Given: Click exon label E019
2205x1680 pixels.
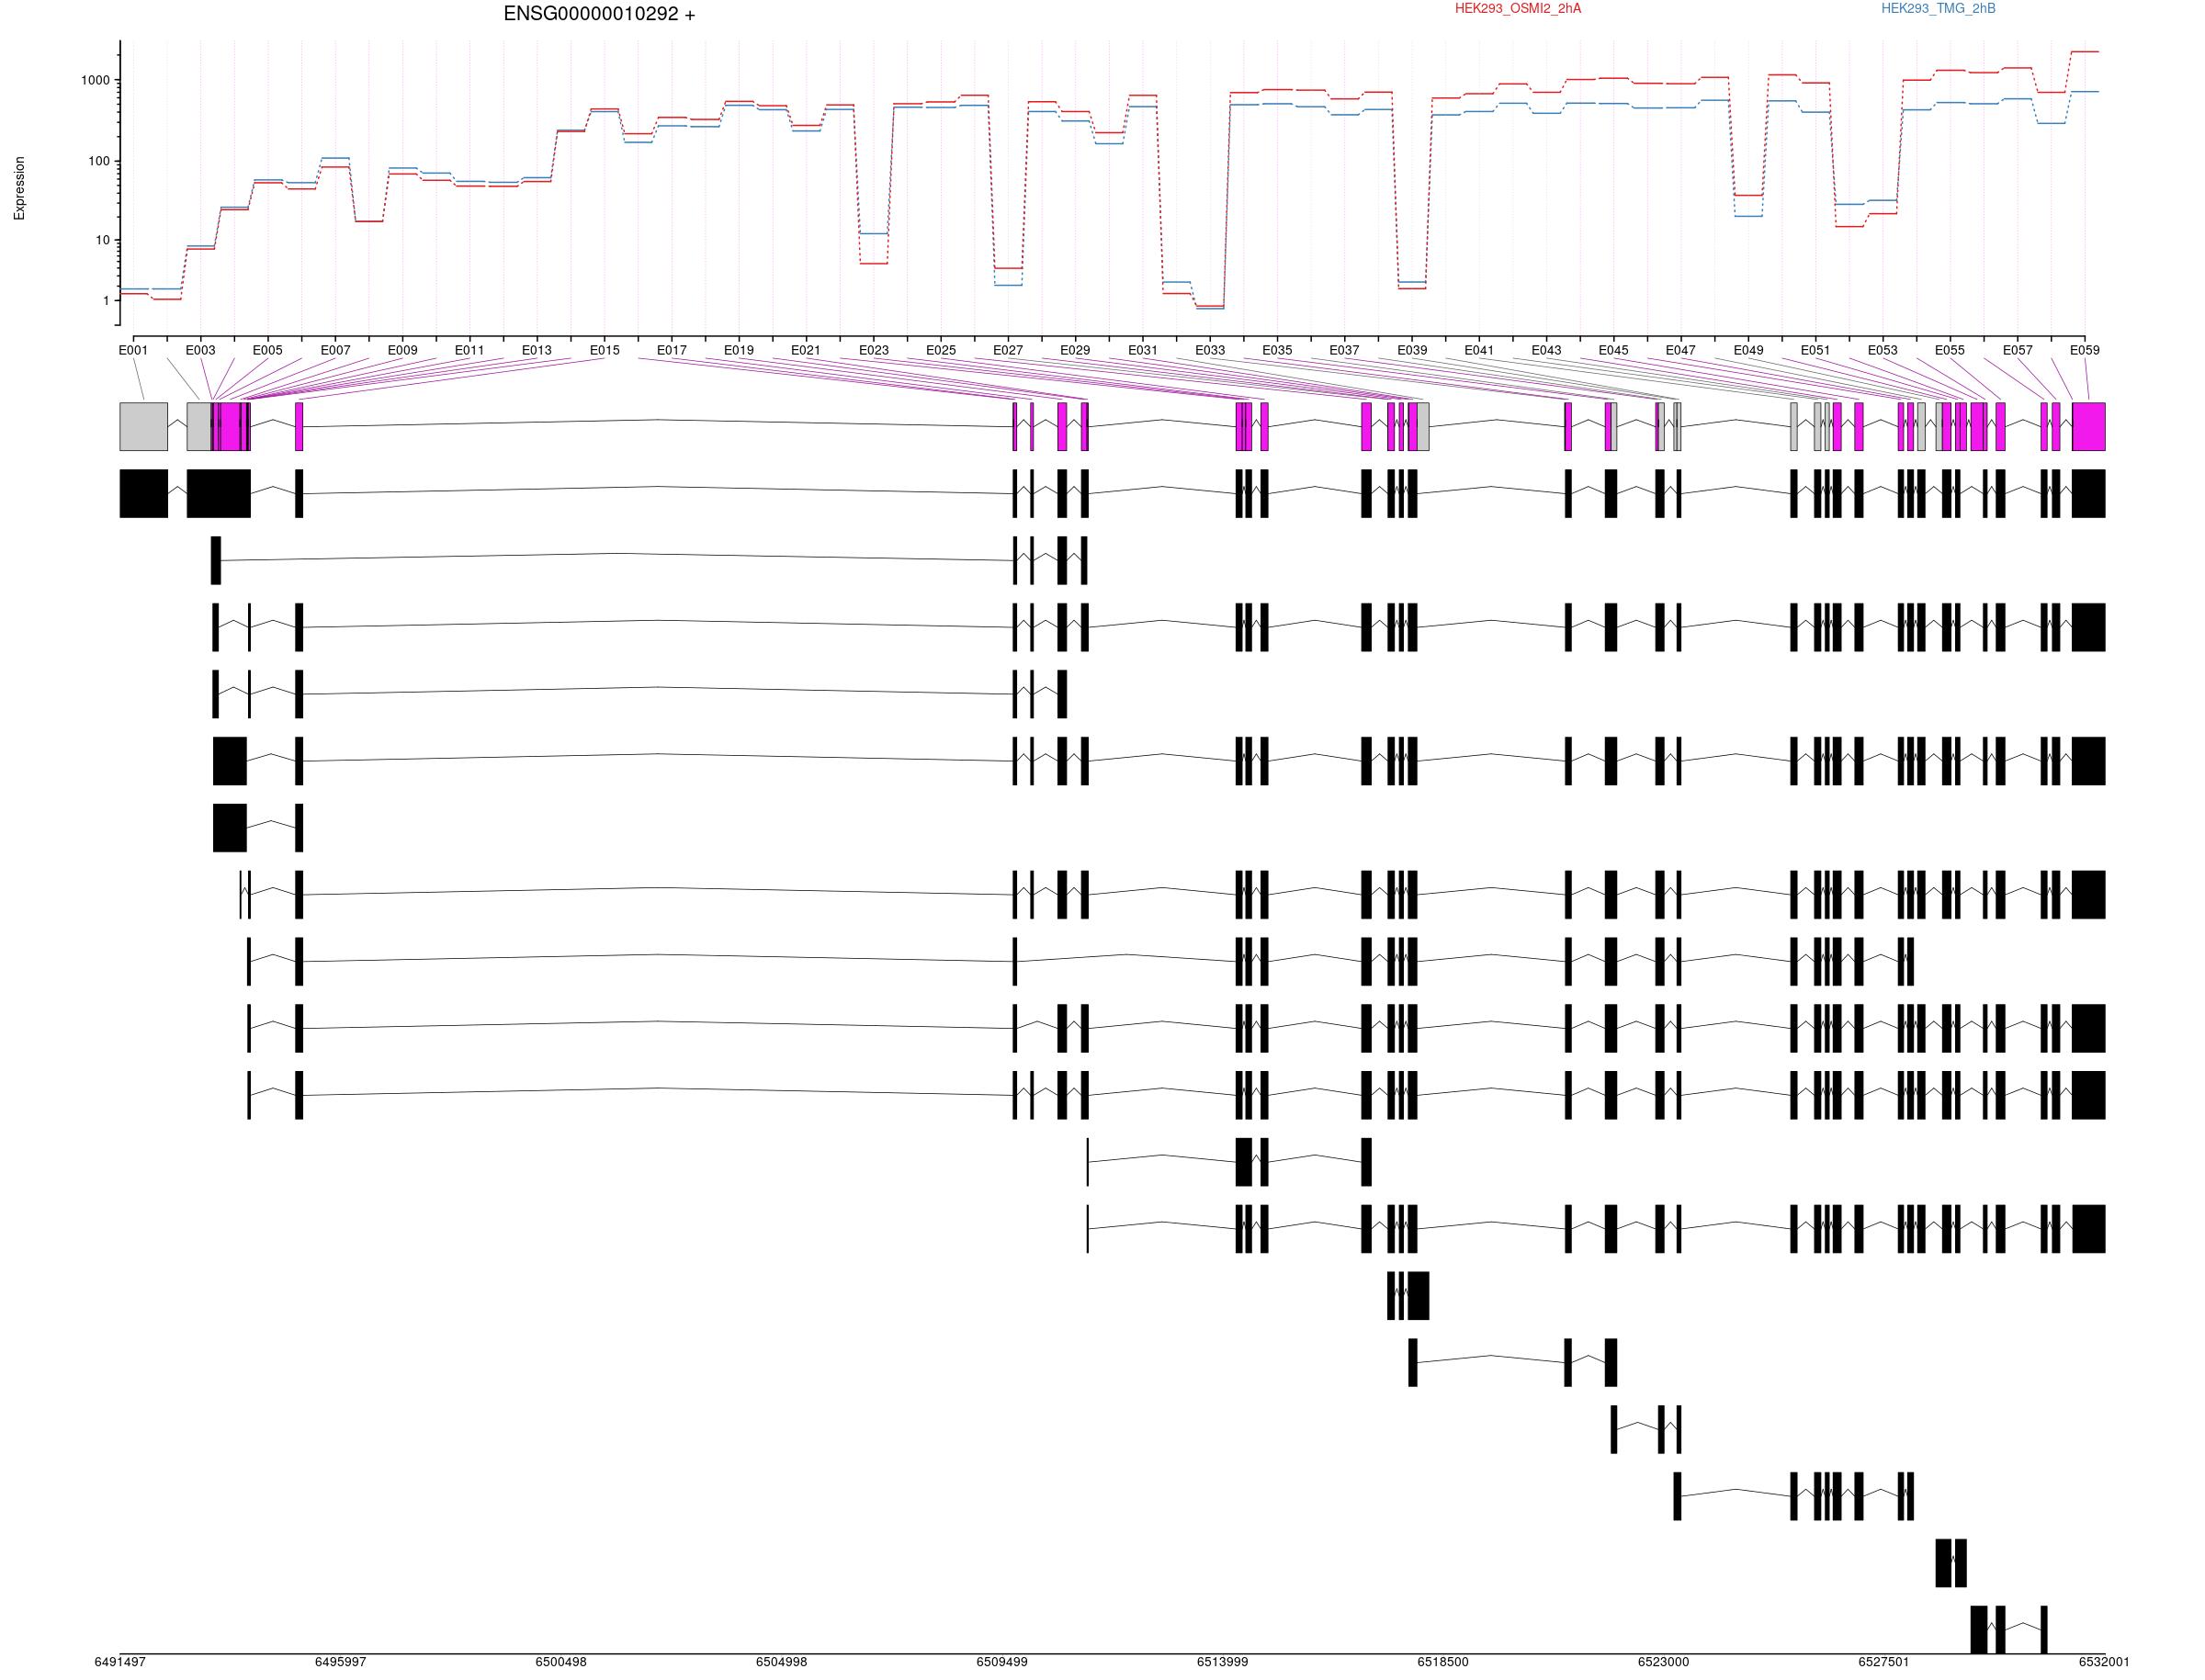Looking at the screenshot, I should [738, 350].
